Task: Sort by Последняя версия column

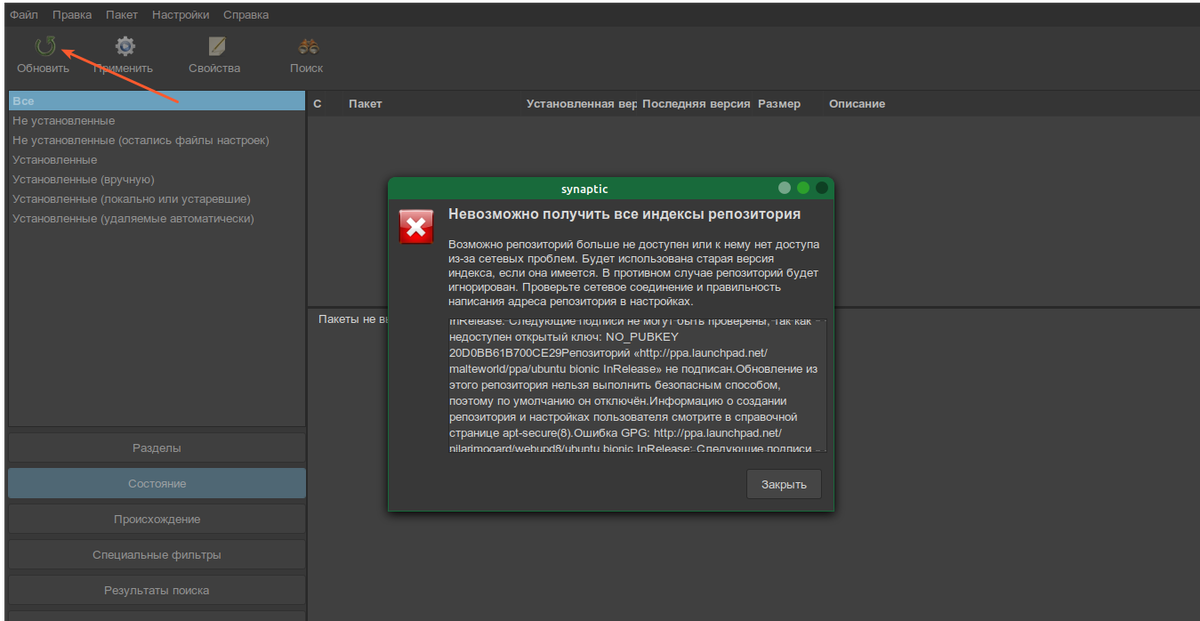Action: [696, 104]
